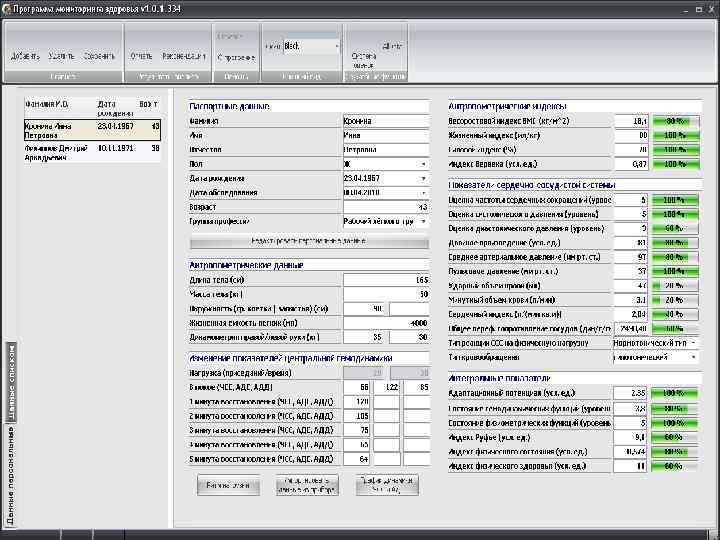
Task: Click the BMI index progress bar
Action: coord(674,120)
